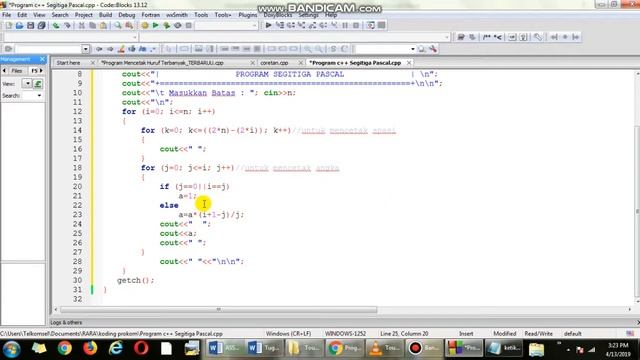Image resolution: width=640 pixels, height=360 pixels.
Task: Switch to the Start here tab
Action: pos(69,63)
